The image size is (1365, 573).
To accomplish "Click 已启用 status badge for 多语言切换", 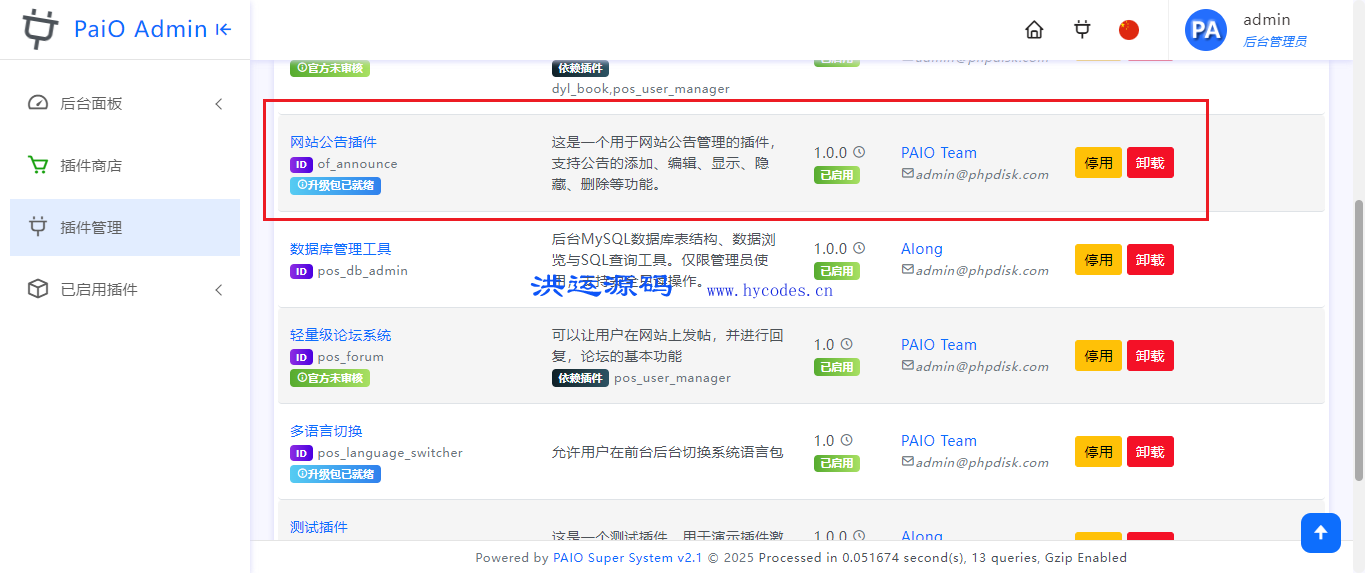I will 835,463.
